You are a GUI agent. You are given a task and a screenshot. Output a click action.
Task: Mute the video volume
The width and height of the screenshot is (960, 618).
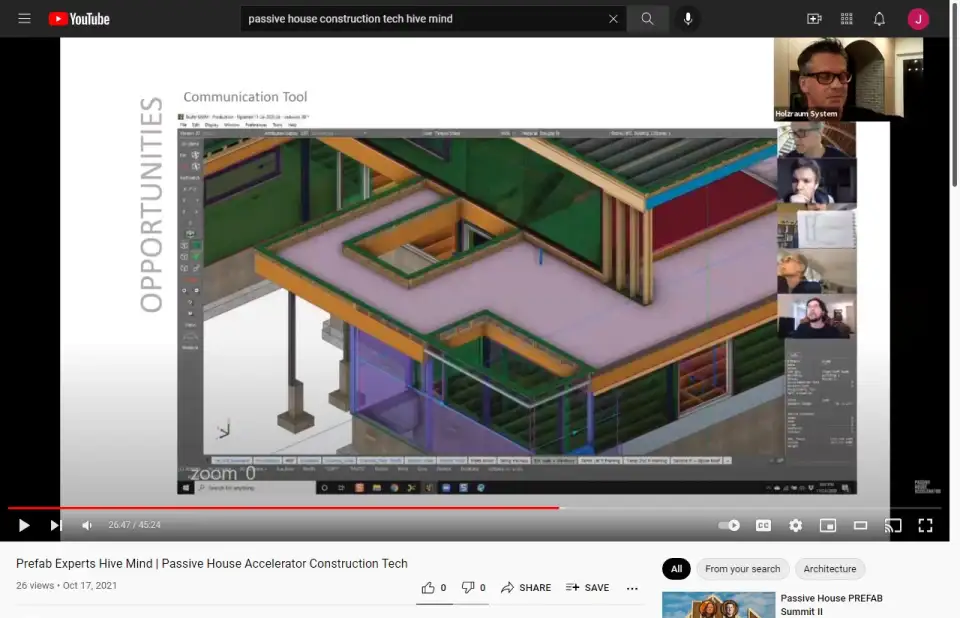tap(87, 525)
